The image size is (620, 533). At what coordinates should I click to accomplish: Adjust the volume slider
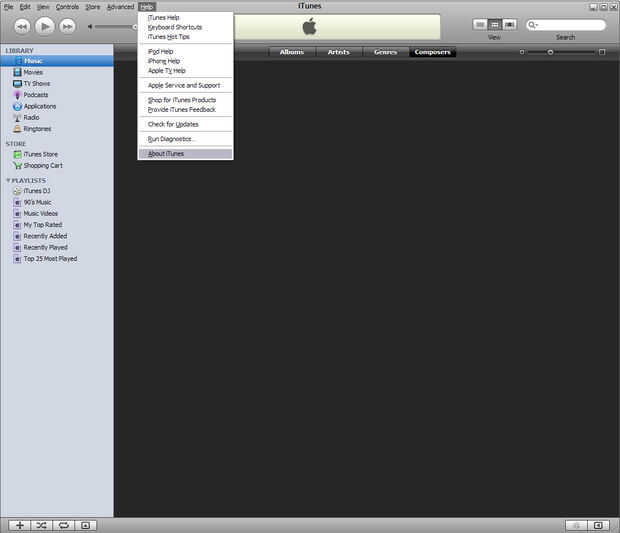tap(115, 26)
